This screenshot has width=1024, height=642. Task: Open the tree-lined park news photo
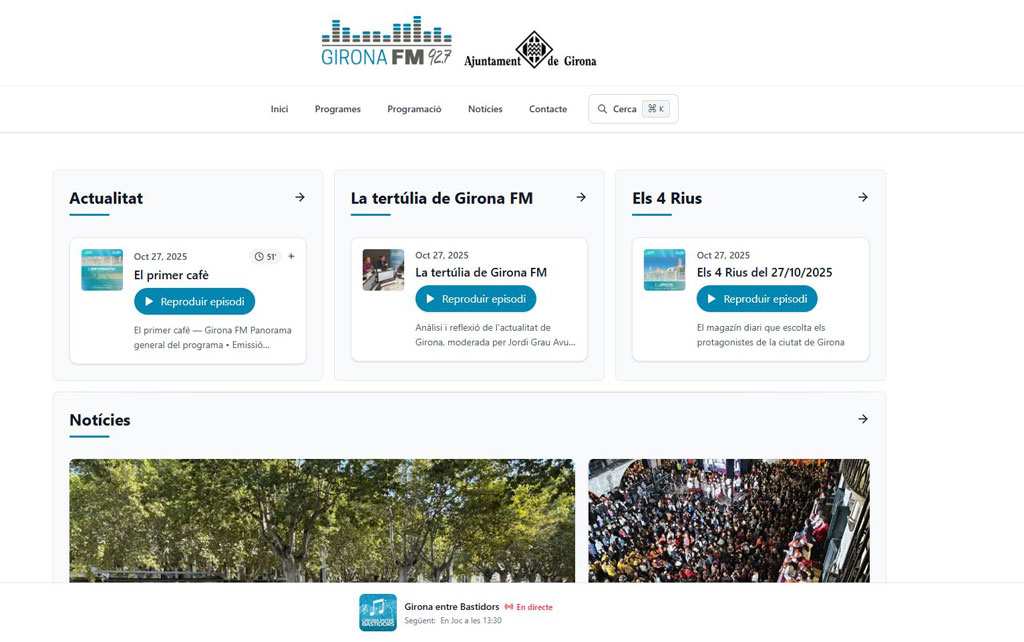[x=322, y=520]
